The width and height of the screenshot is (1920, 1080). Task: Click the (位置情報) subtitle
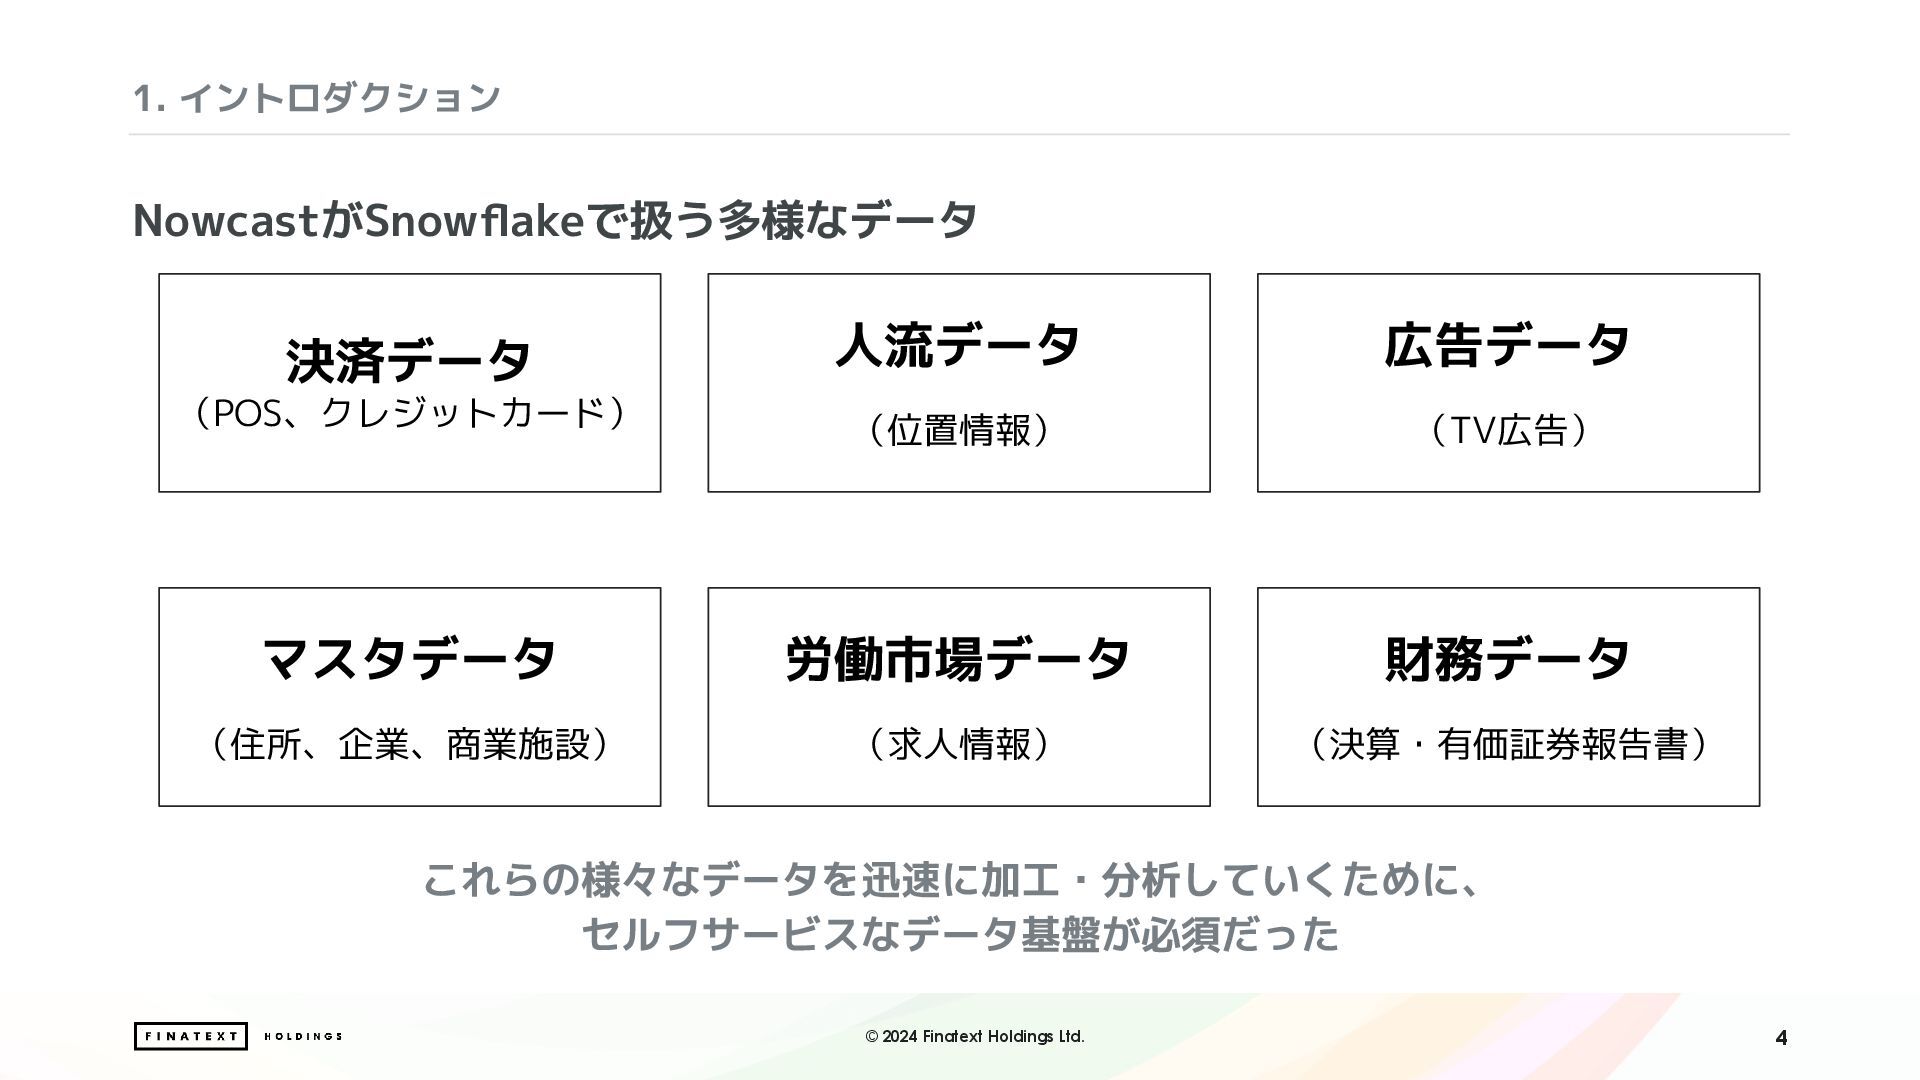(959, 430)
